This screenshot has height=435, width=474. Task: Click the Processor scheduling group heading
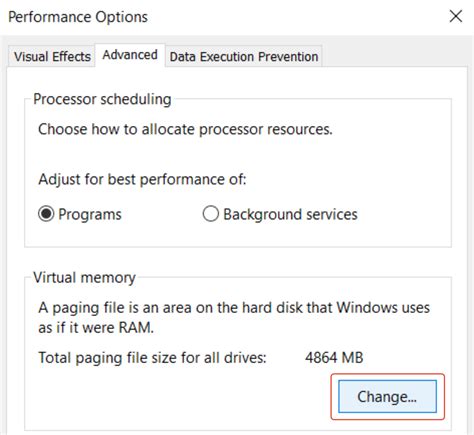[x=102, y=99]
